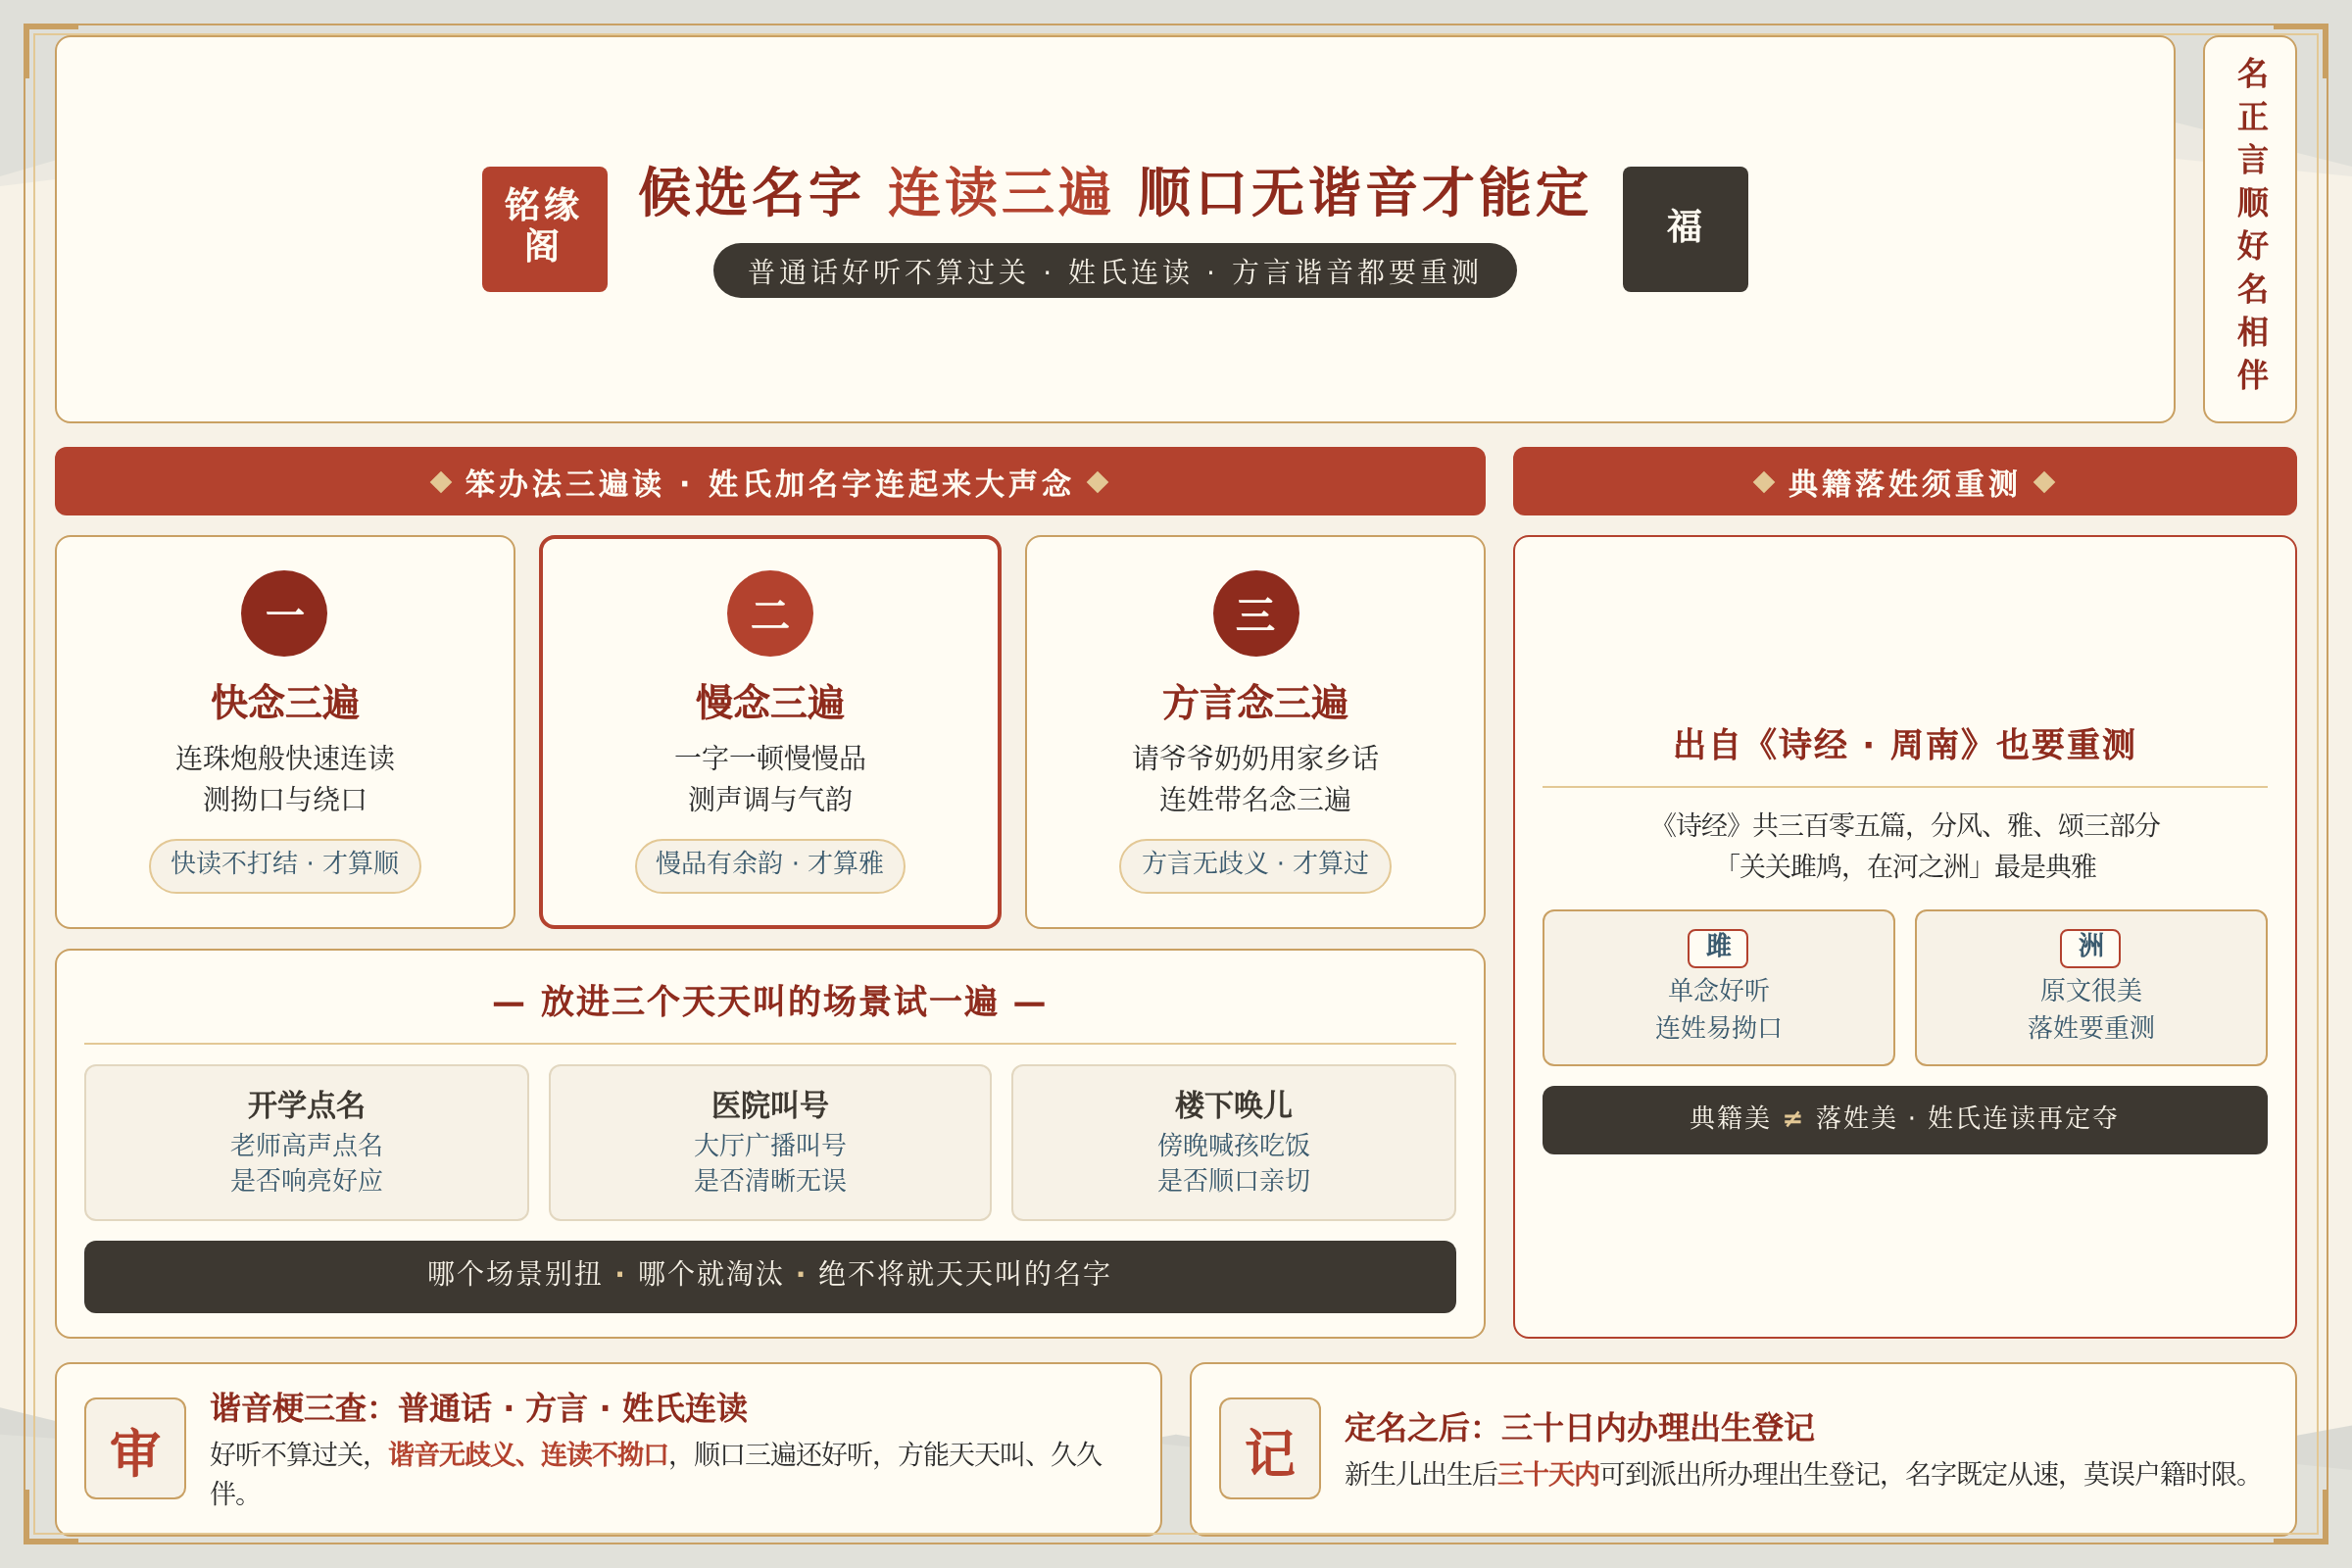The height and width of the screenshot is (1568, 2352).
Task: Click the text 落姓要重测 in 洲 card
Action: (x=2090, y=1028)
